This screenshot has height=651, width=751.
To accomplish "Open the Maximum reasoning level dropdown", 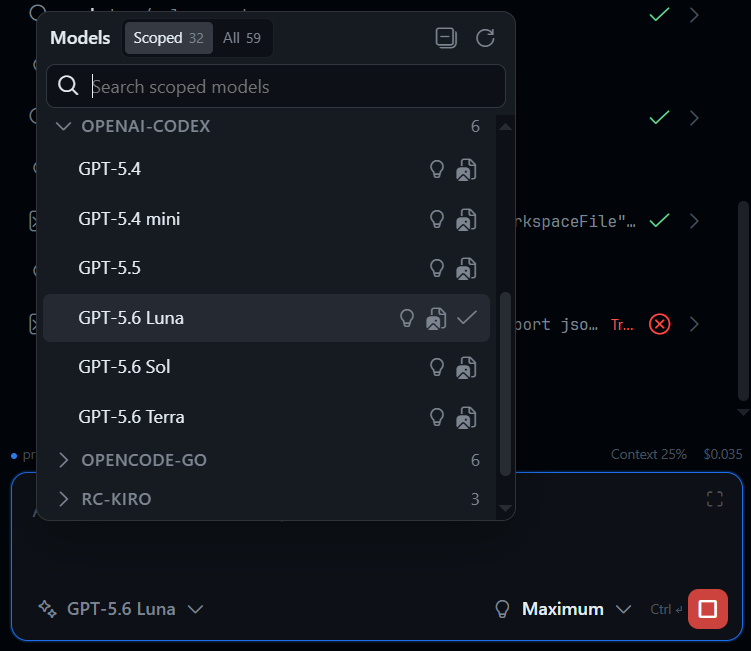I will 563,609.
